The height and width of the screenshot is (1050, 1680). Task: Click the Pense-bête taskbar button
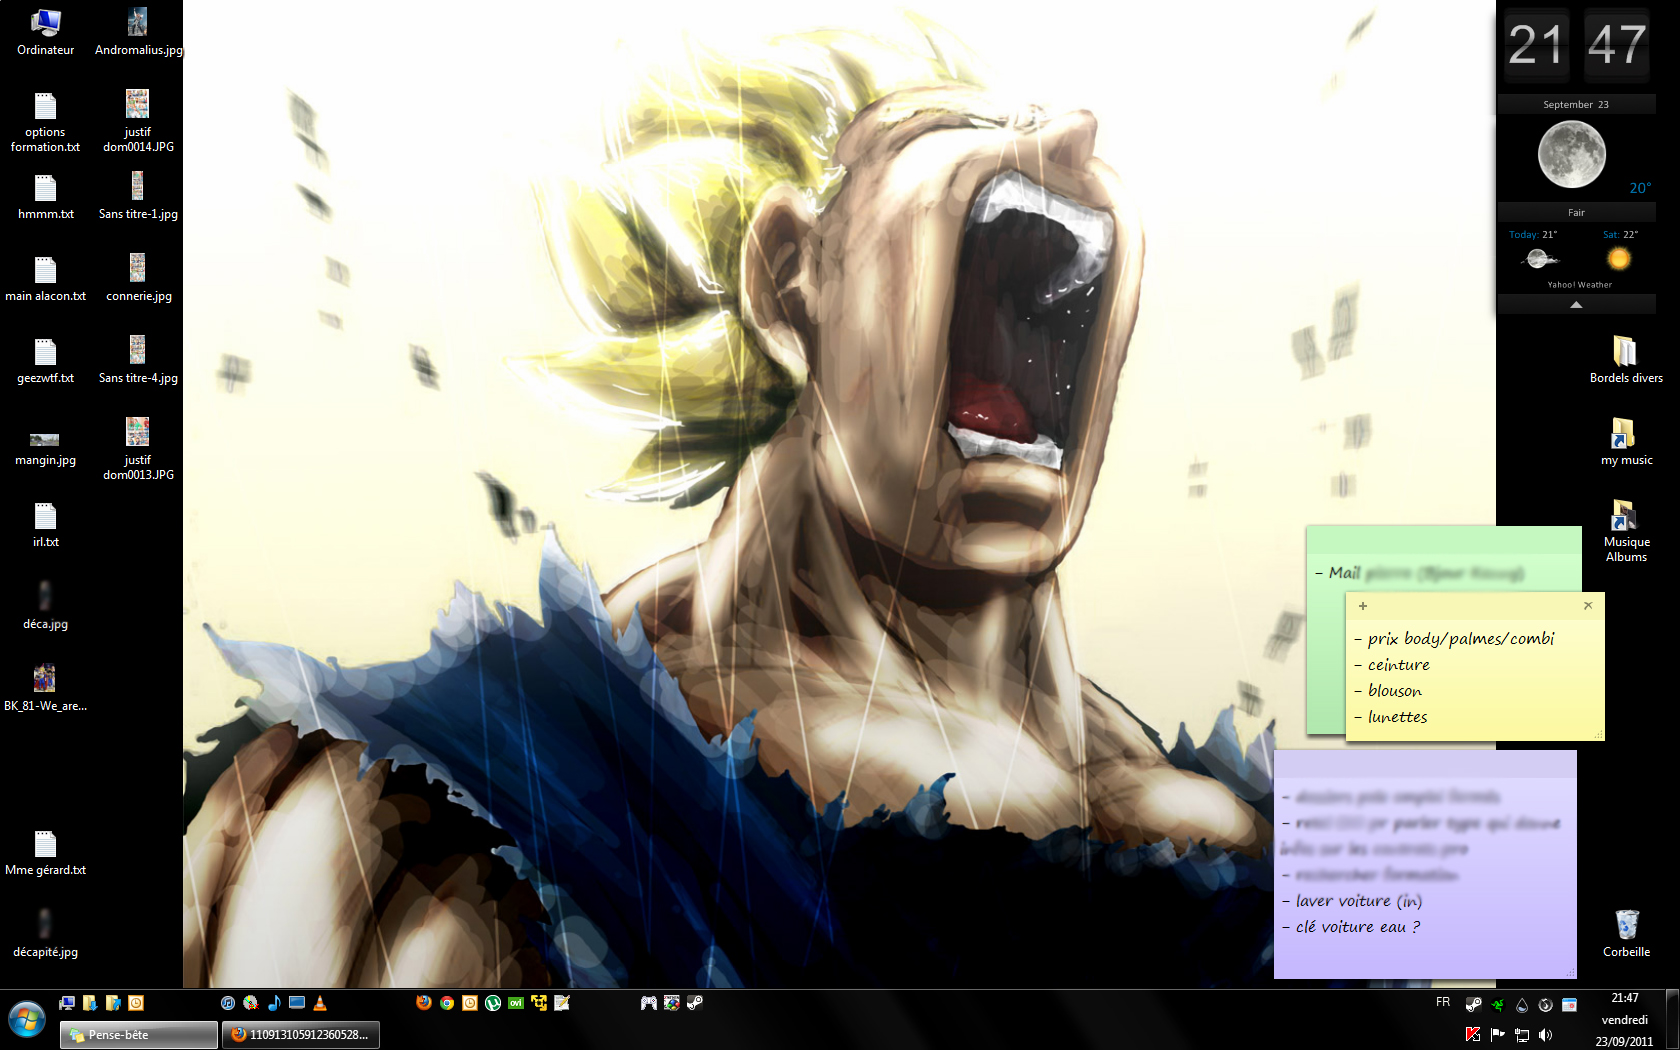[x=139, y=1035]
